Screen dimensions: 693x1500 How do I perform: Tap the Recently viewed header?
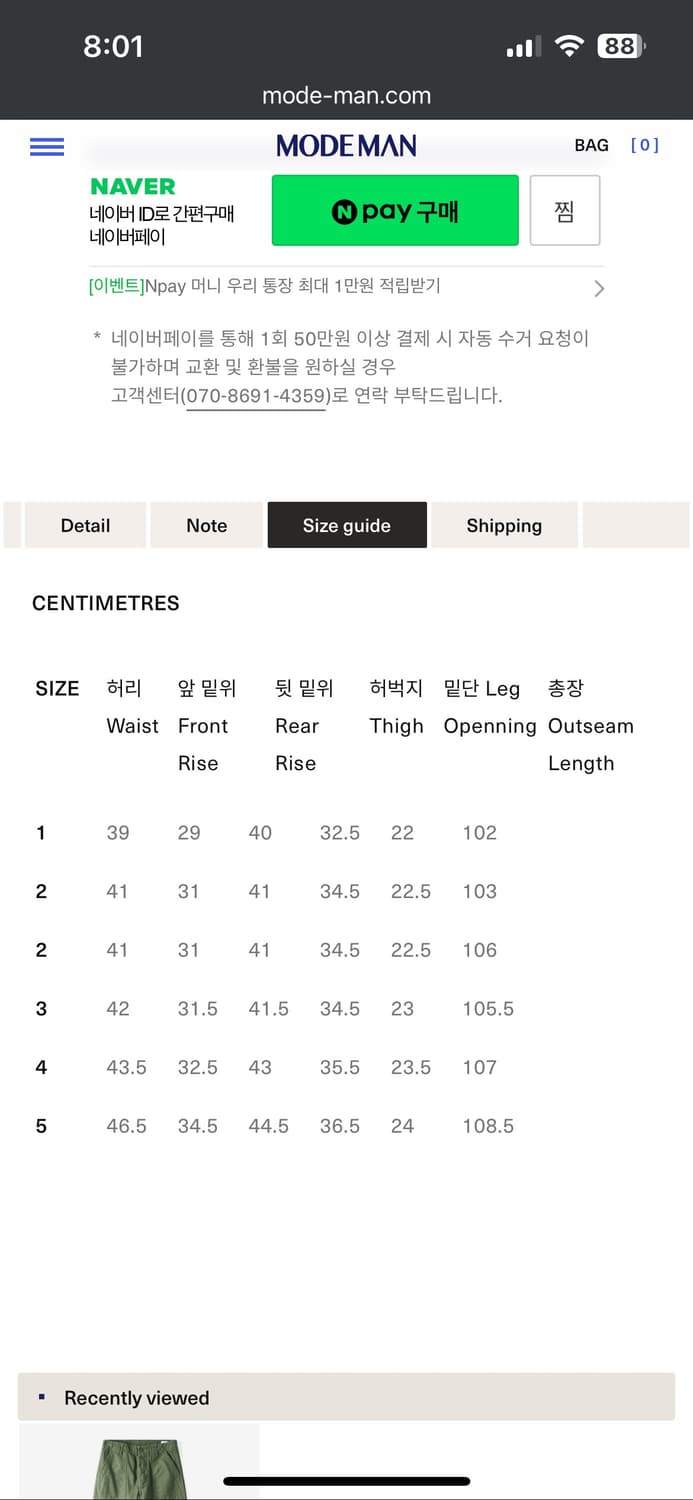[136, 1398]
